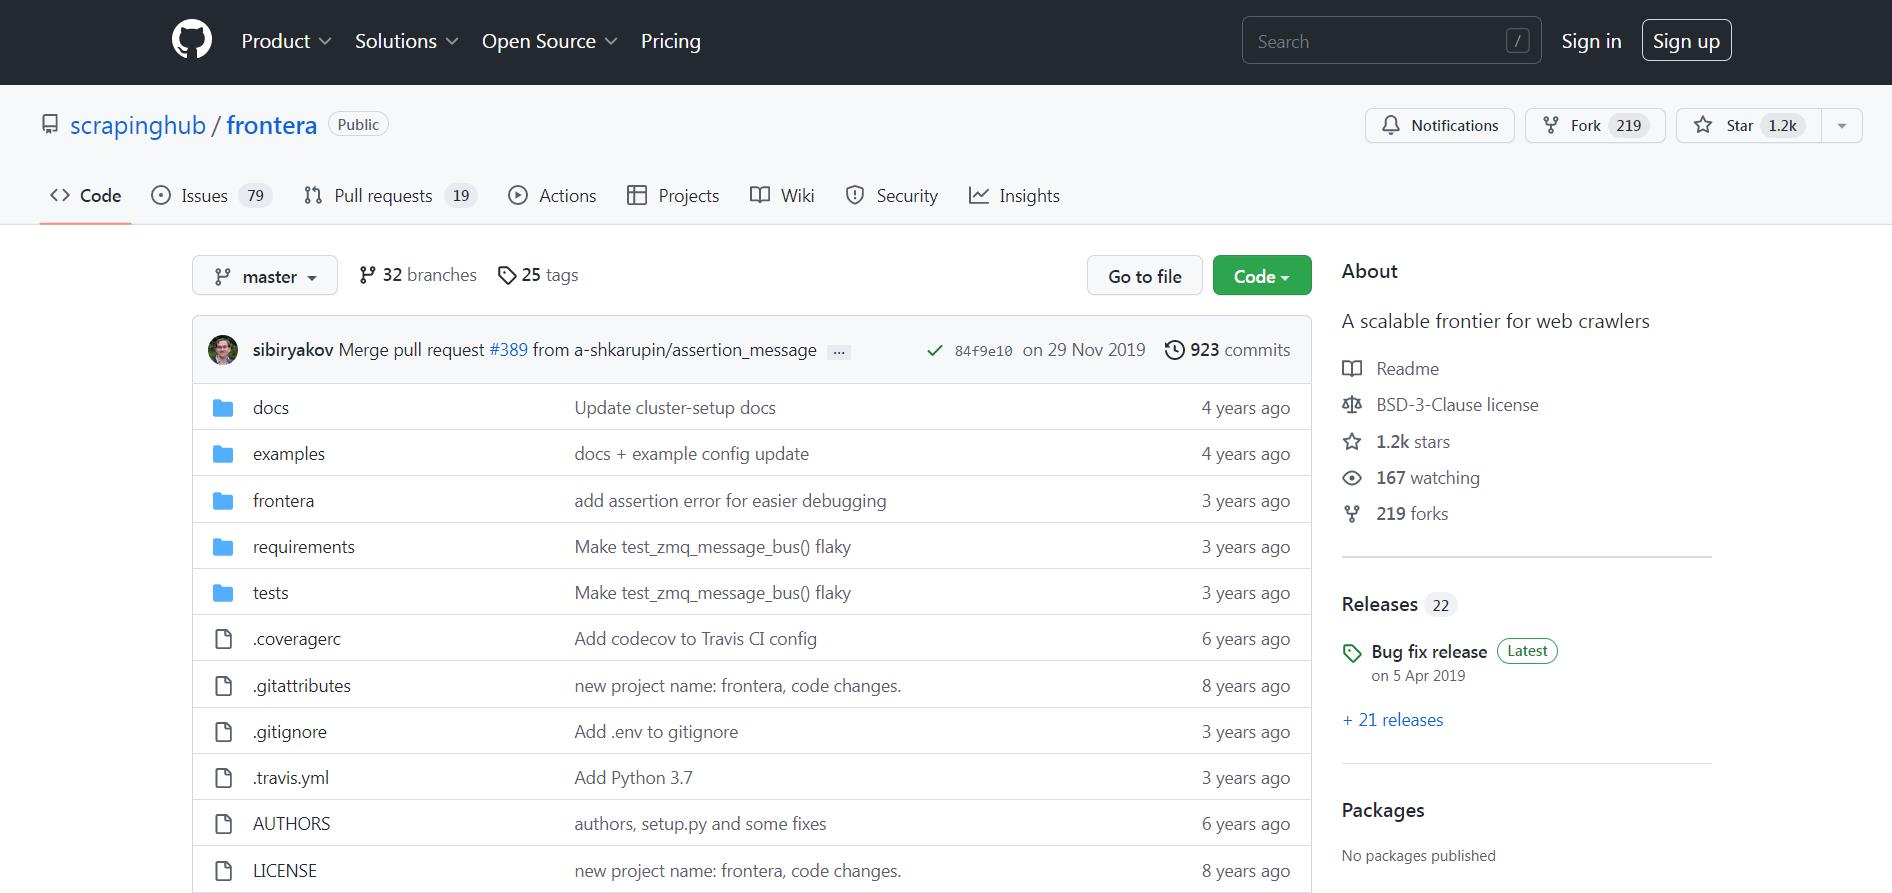Screen dimensions: 1892x893
Task: Switch to the Issues tab
Action: (x=211, y=196)
